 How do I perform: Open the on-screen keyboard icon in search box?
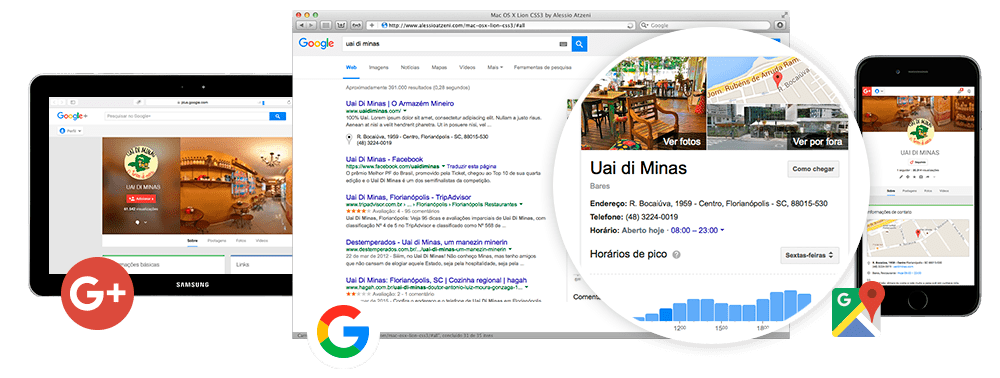563,44
